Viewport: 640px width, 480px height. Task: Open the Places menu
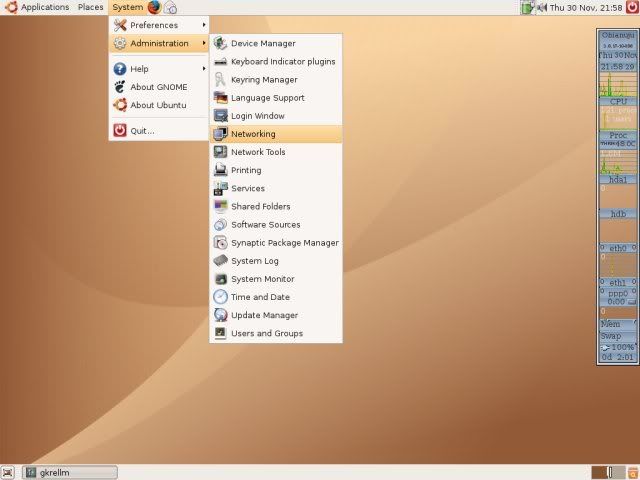click(x=91, y=7)
